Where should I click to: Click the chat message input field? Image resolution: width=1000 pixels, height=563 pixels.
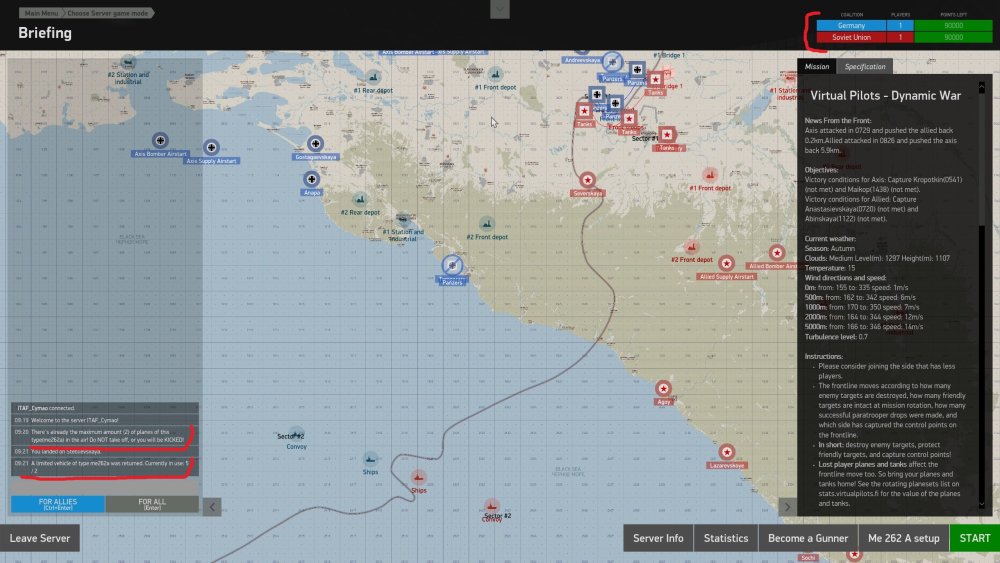click(105, 486)
